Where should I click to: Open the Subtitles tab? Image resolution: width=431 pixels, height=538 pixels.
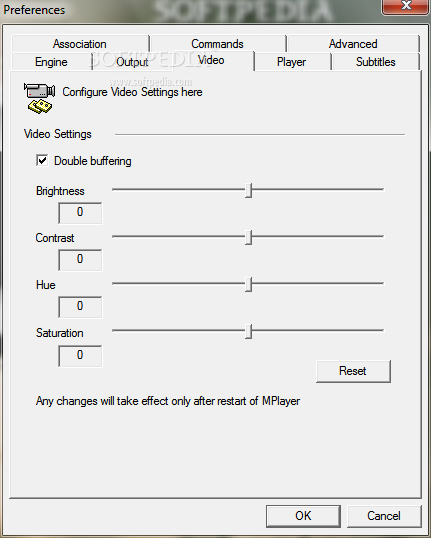point(376,62)
